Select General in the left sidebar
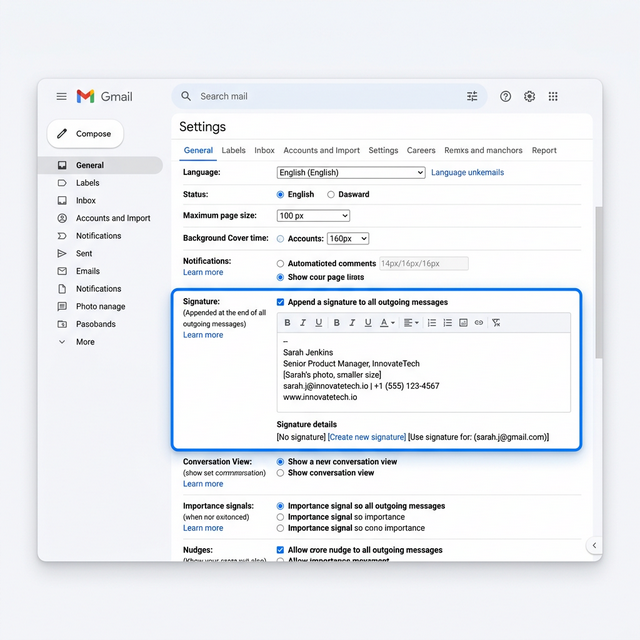640x640 pixels. coord(100,165)
